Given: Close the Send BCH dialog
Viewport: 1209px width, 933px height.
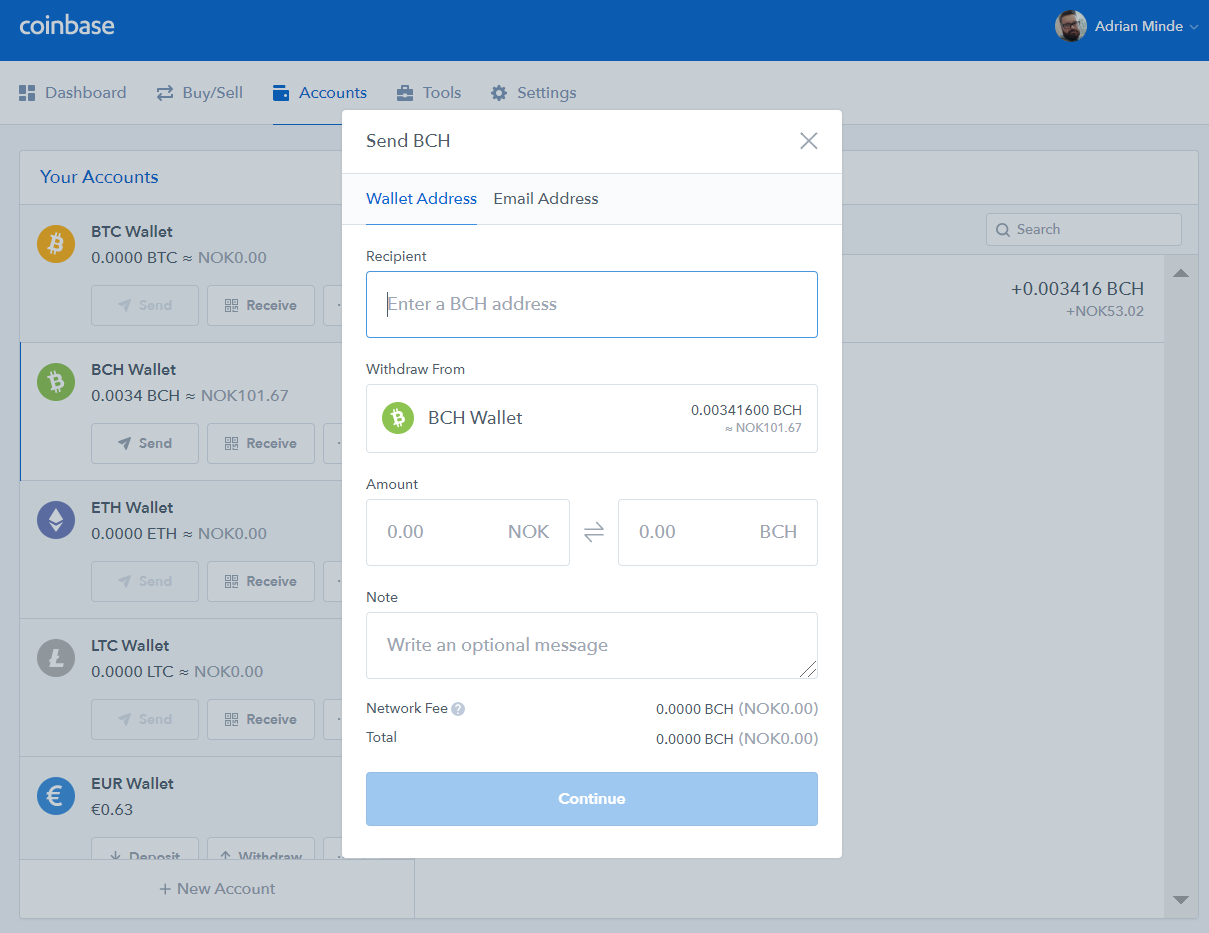Looking at the screenshot, I should 809,141.
